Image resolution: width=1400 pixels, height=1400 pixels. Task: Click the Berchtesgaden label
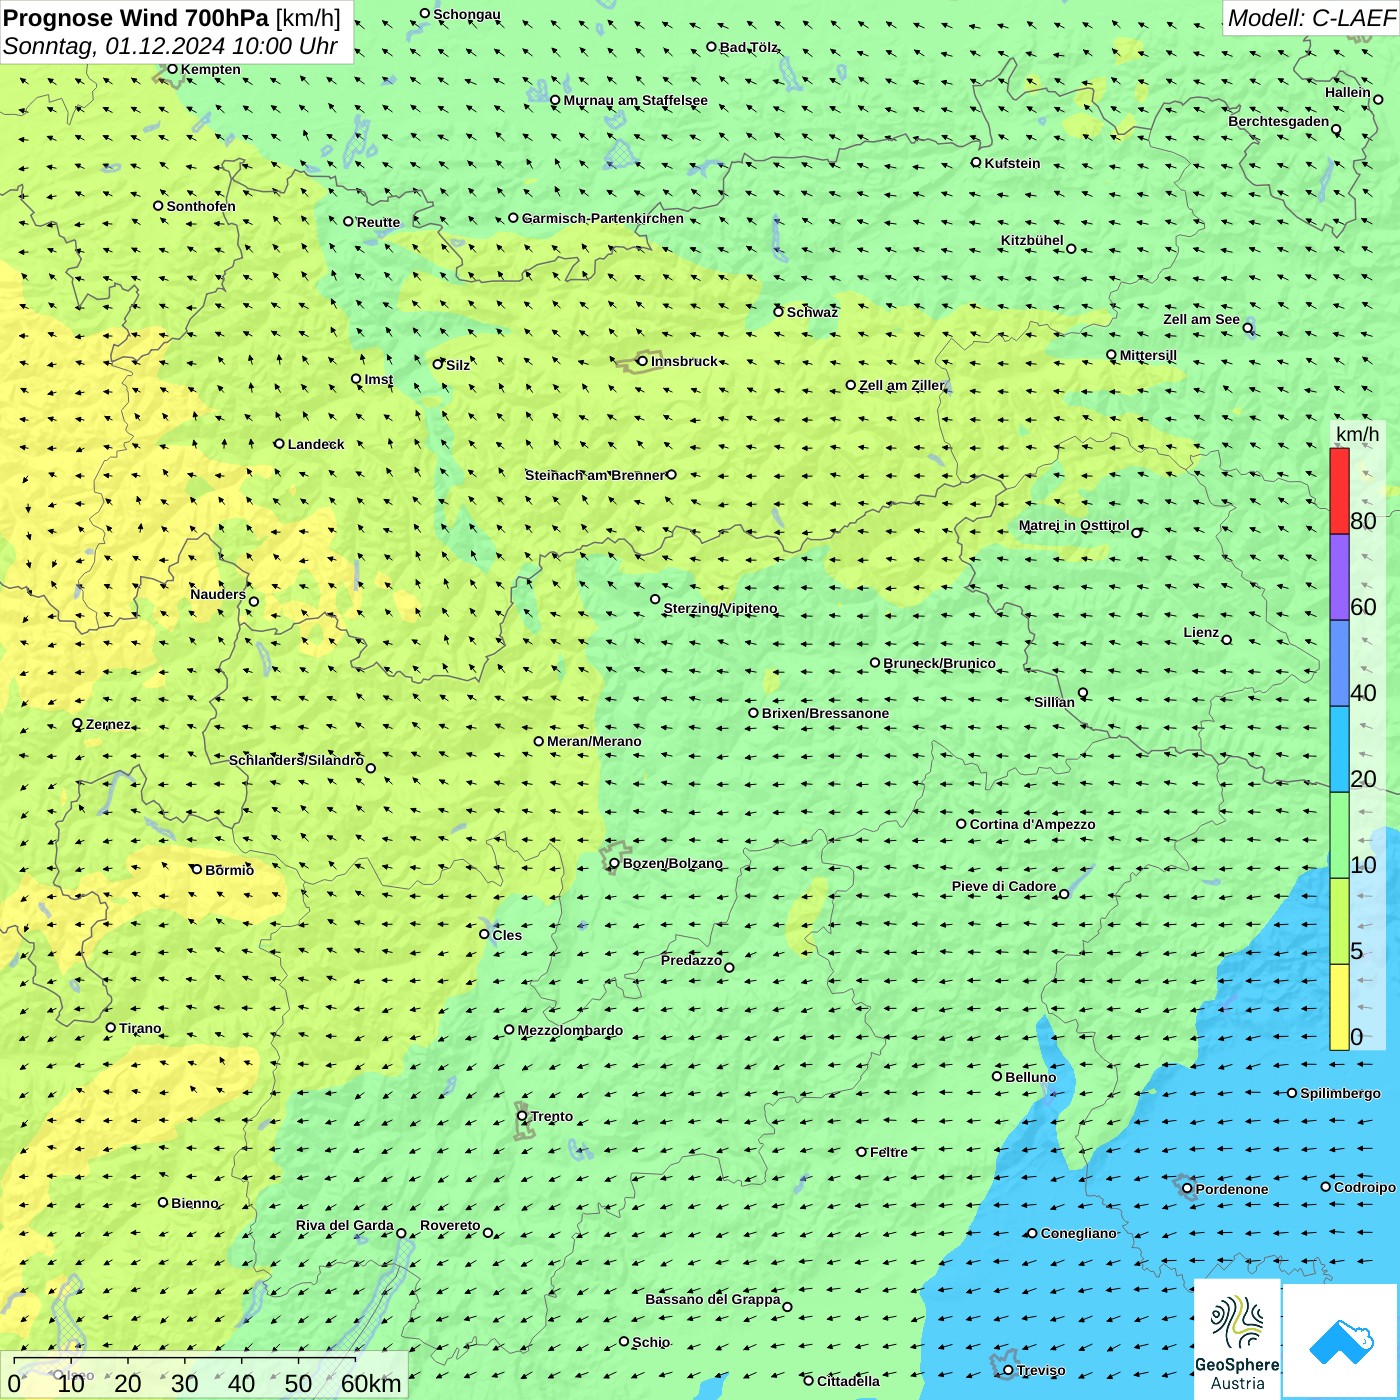pos(1279,121)
